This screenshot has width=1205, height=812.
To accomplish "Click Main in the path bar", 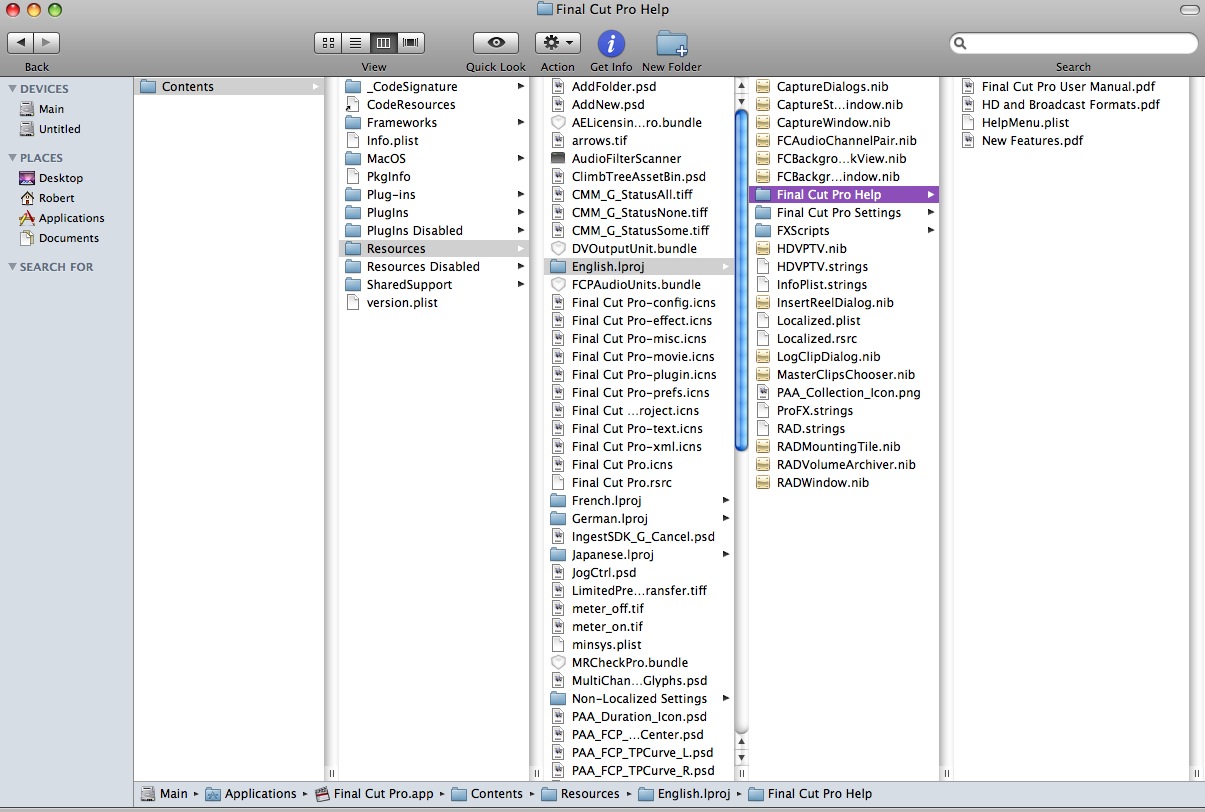I will 163,794.
